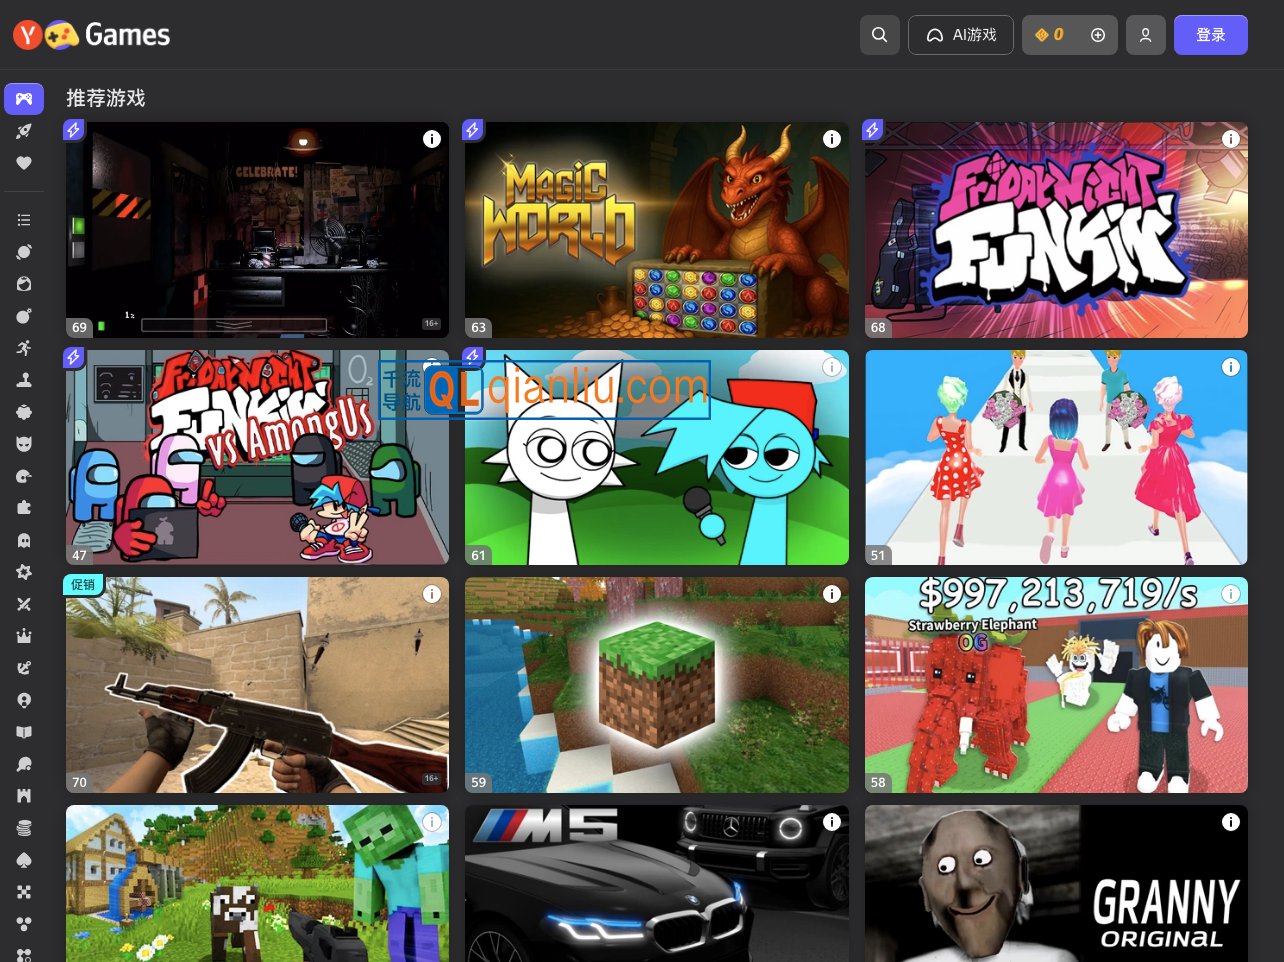
Task: Open search using the magnifier icon
Action: pos(879,34)
